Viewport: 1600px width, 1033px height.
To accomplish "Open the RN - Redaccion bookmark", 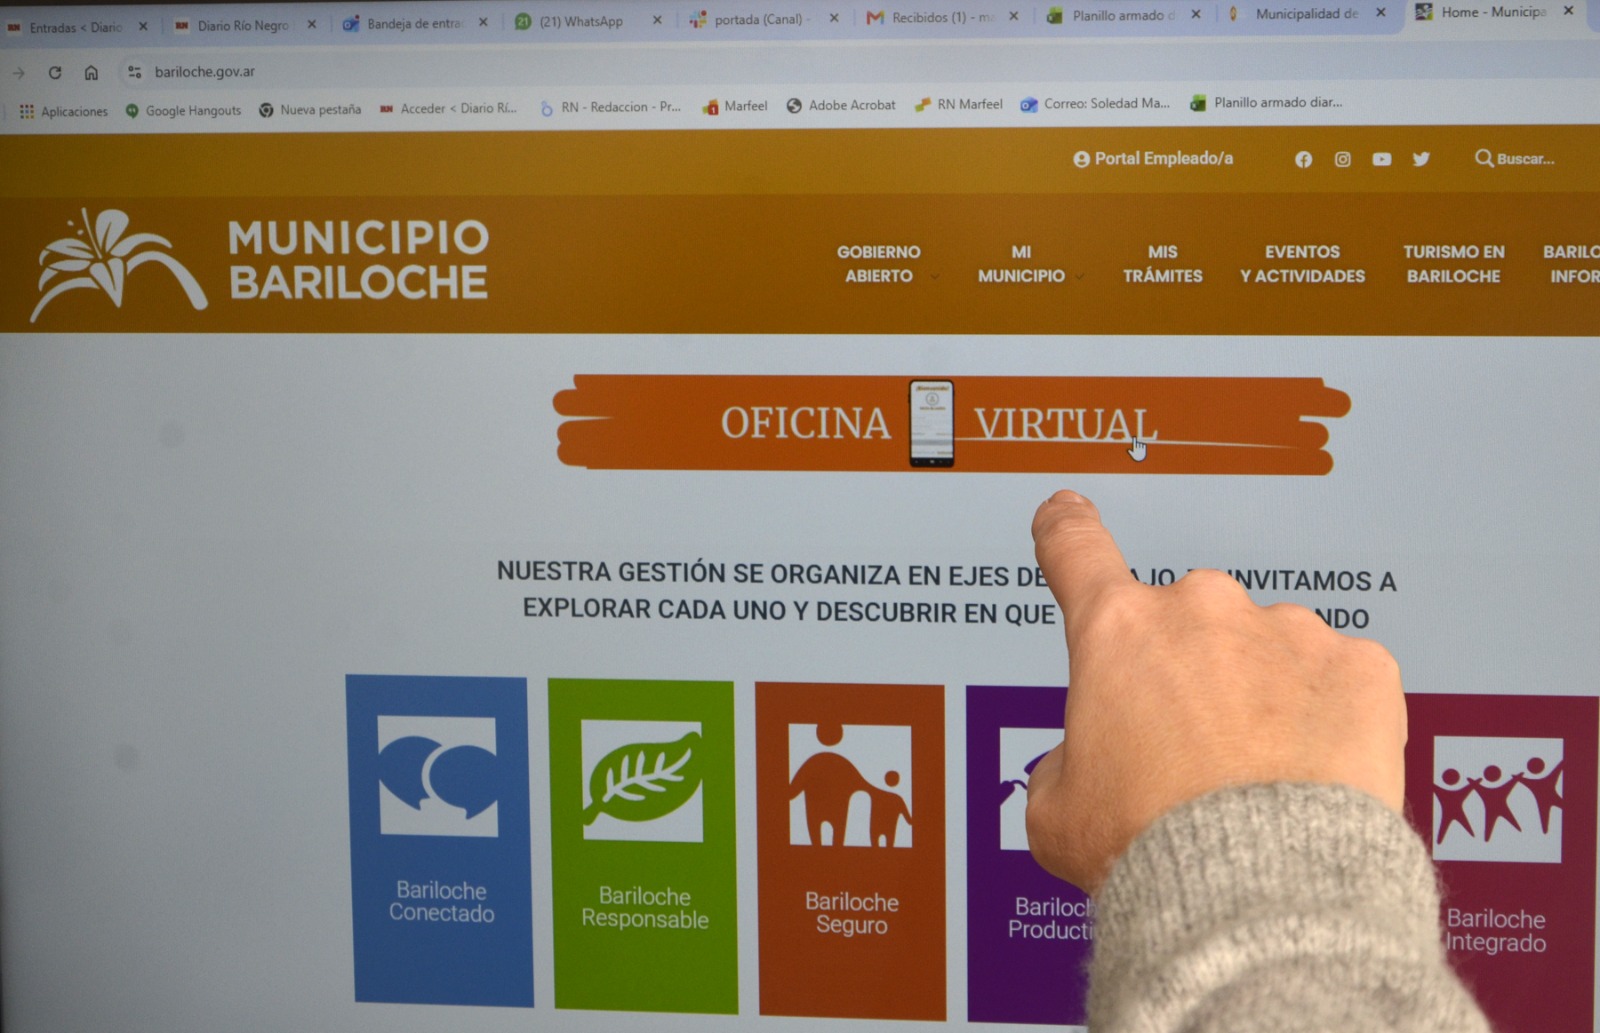I will point(609,107).
